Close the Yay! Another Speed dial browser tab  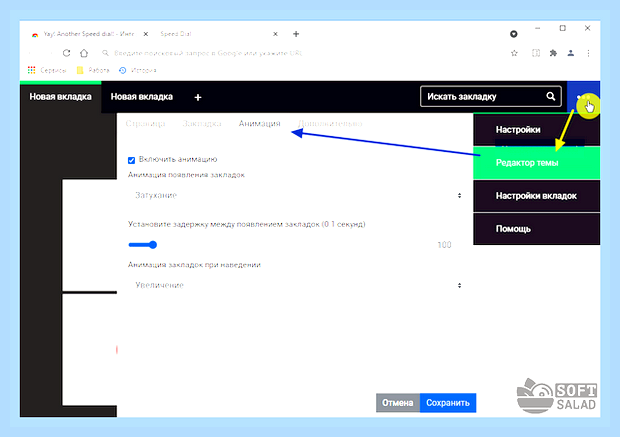tap(146, 34)
